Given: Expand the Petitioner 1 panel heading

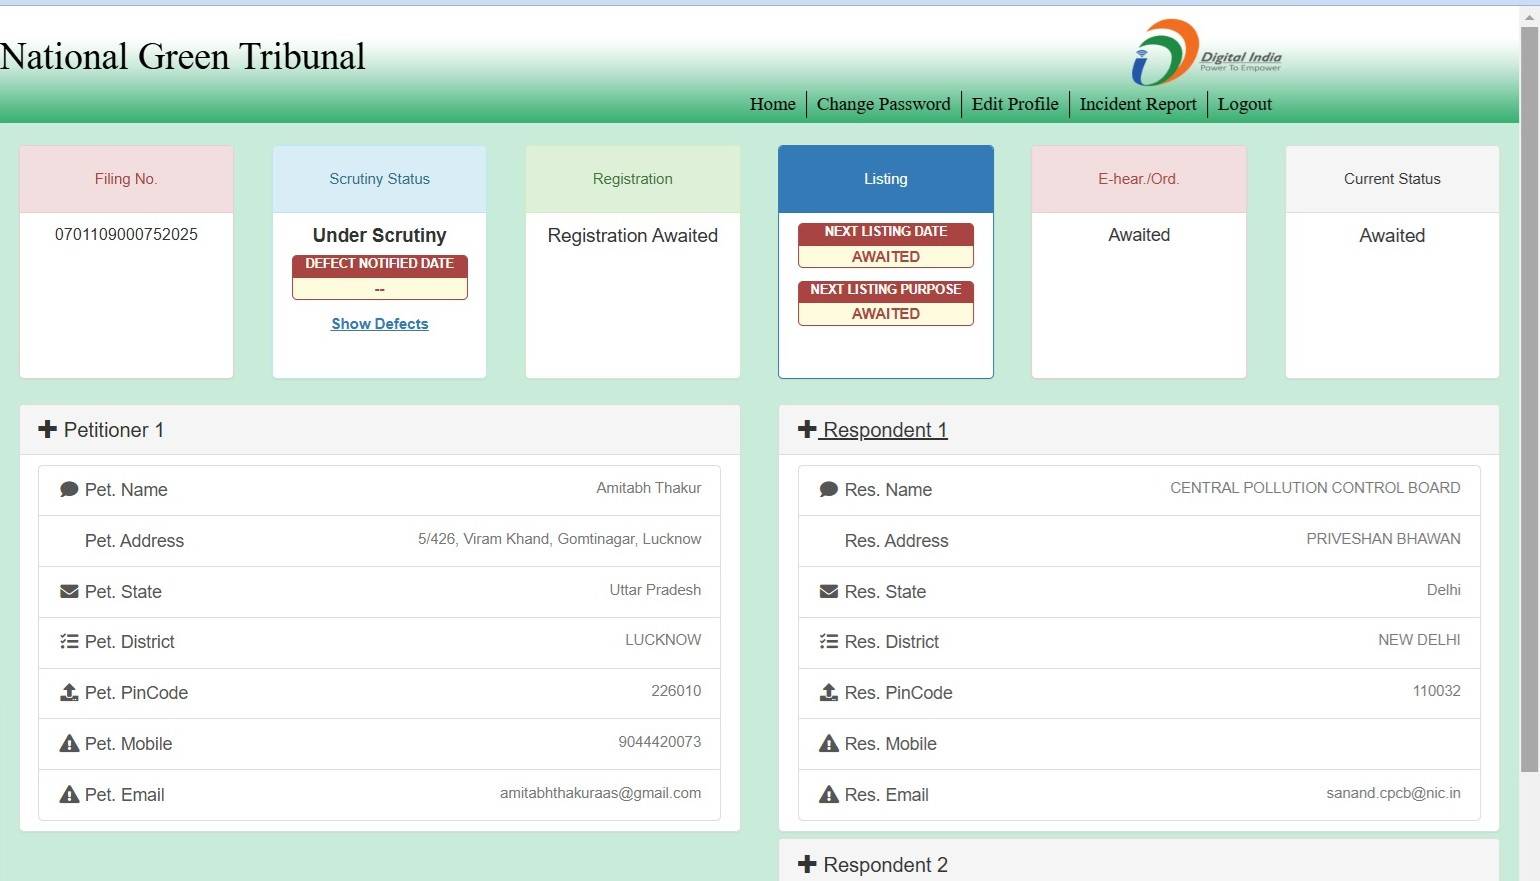Looking at the screenshot, I should (x=380, y=430).
